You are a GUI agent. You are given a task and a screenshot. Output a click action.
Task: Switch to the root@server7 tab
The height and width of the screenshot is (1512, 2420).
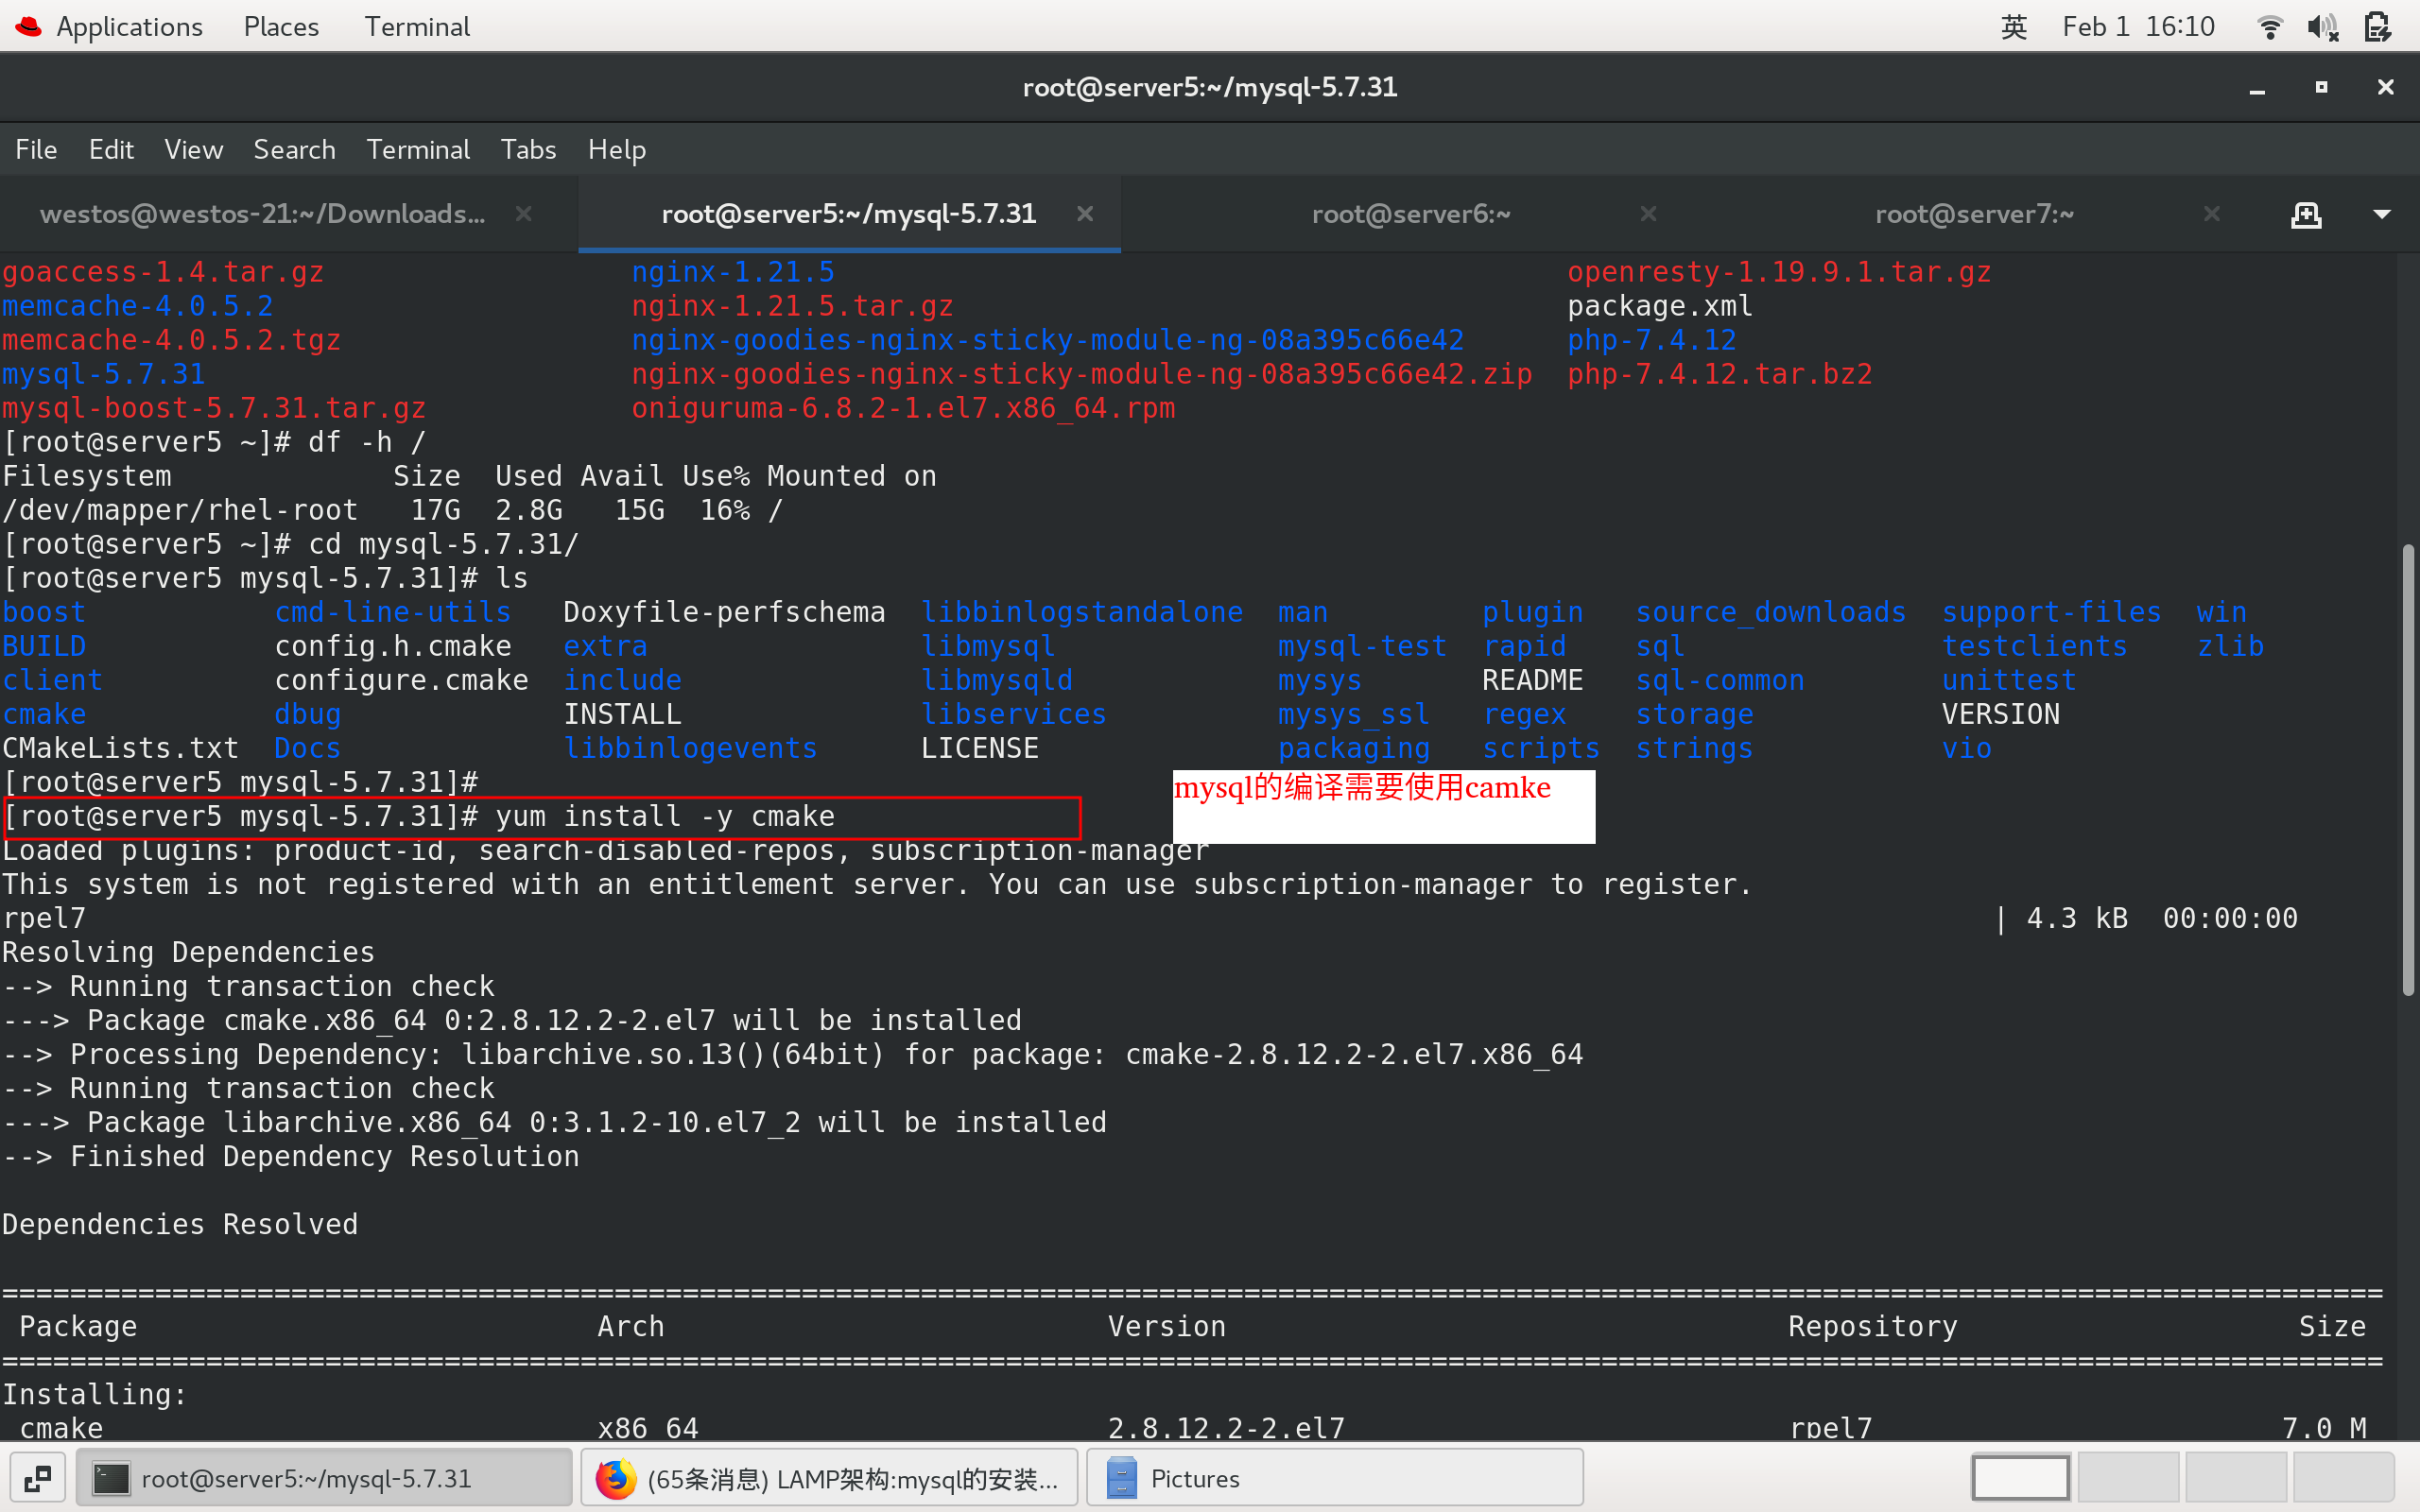click(1973, 214)
